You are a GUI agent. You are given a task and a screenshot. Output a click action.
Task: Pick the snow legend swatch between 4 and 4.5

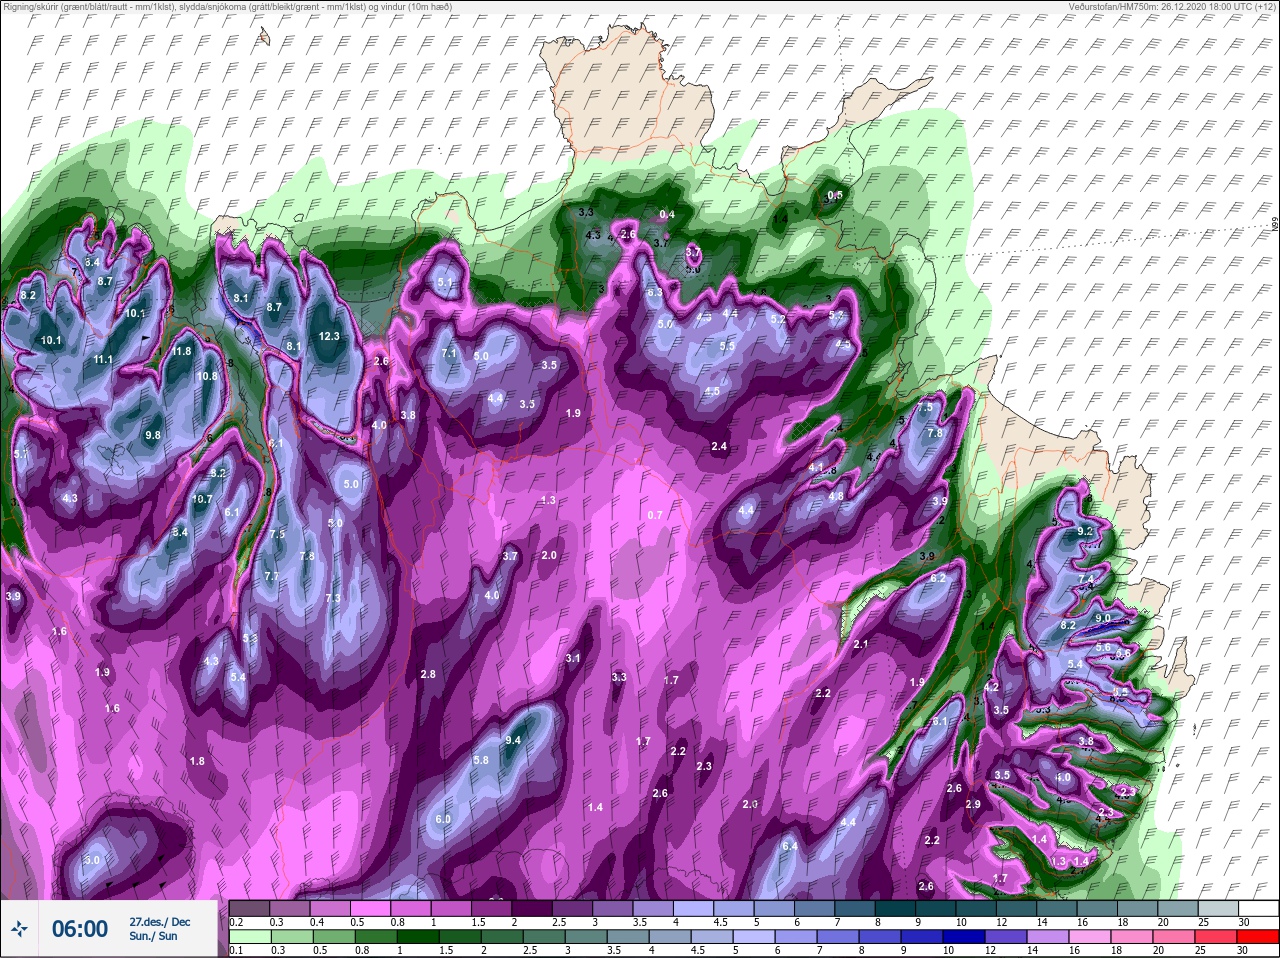click(x=696, y=908)
